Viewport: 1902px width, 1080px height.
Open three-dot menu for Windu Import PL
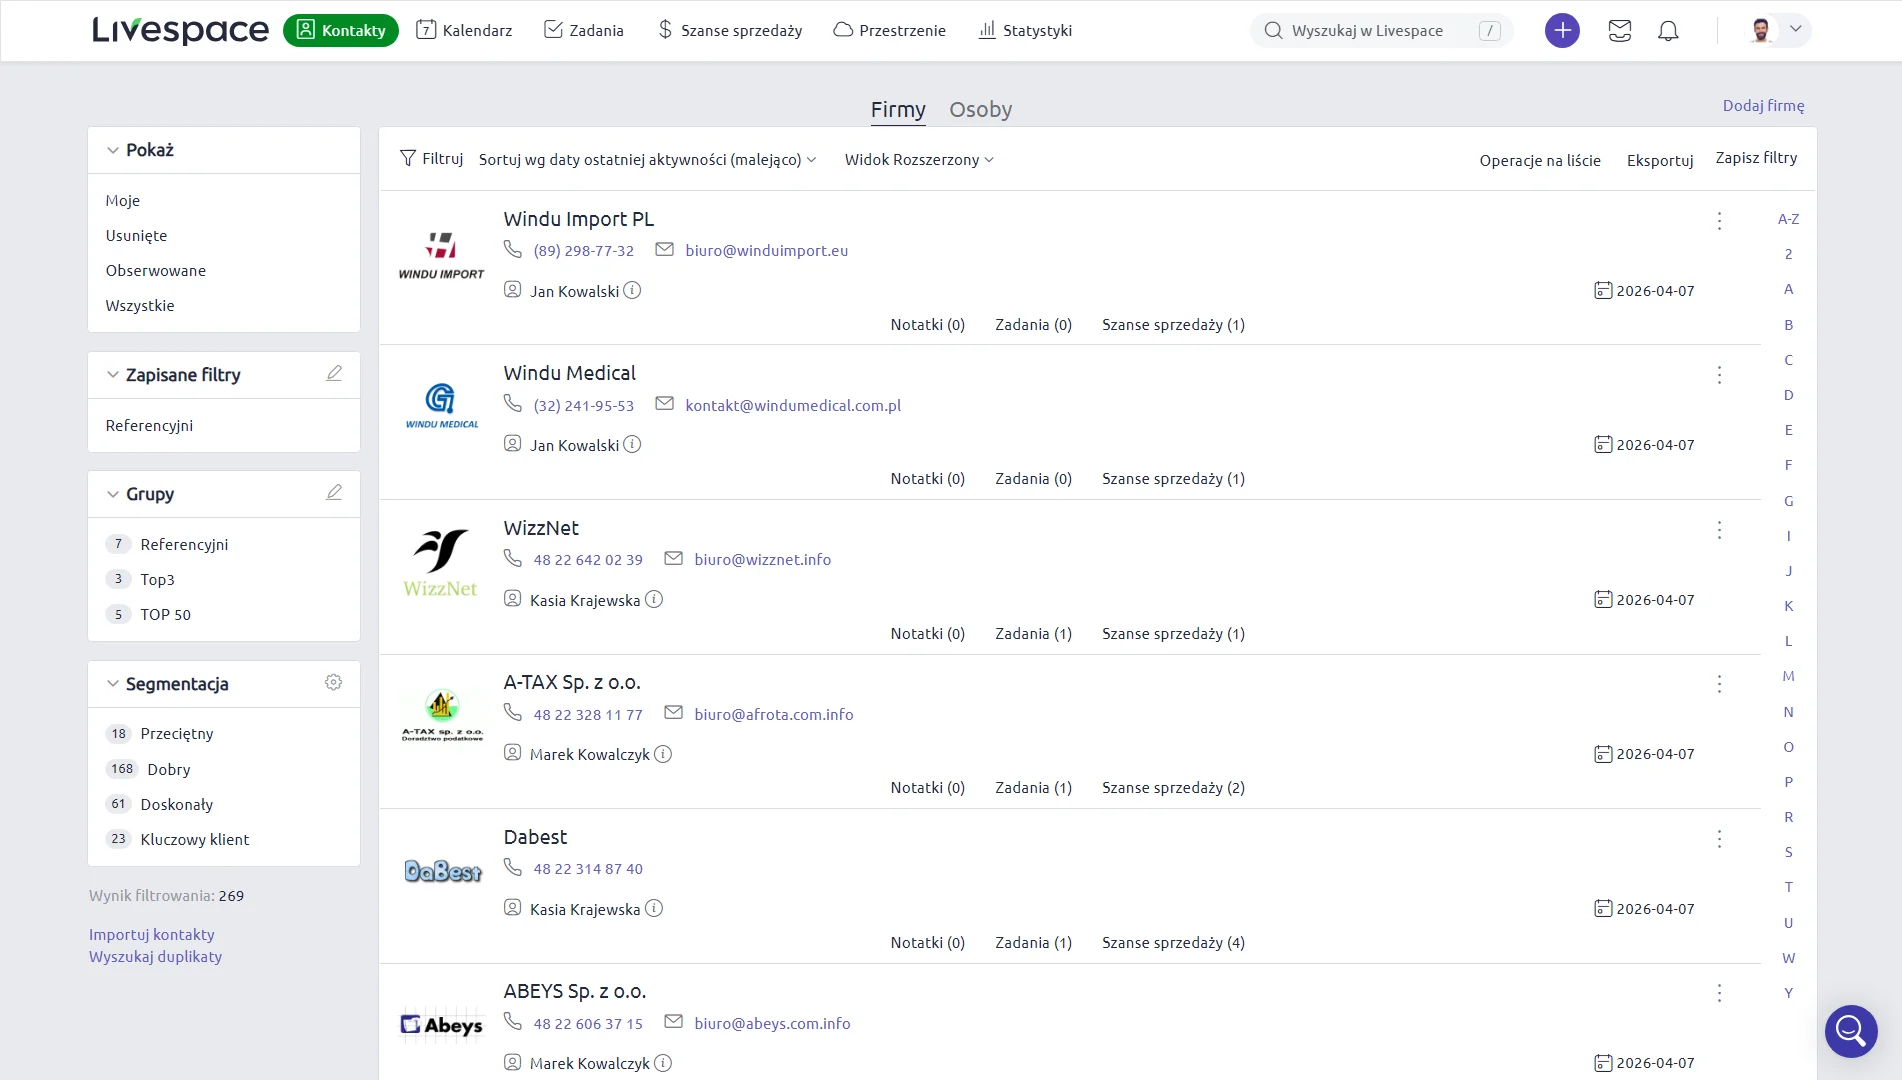[1719, 221]
